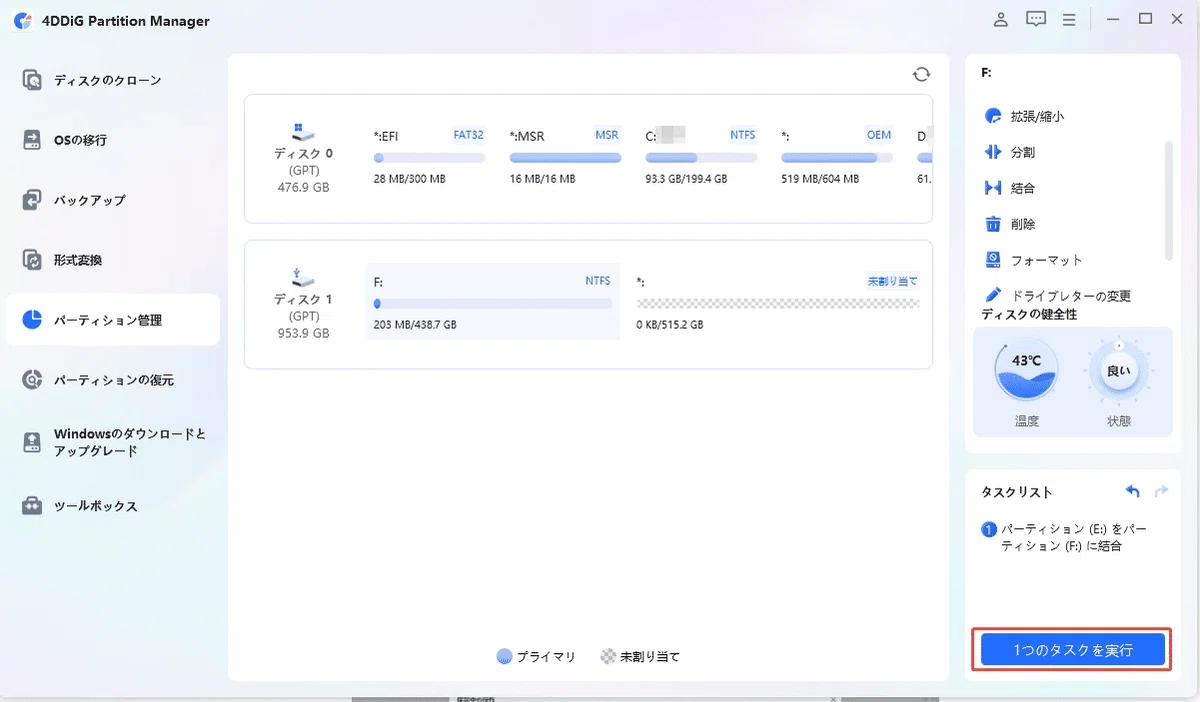1200x702 pixels.
Task: Open the user account icon in title bar
Action: coord(1001,19)
